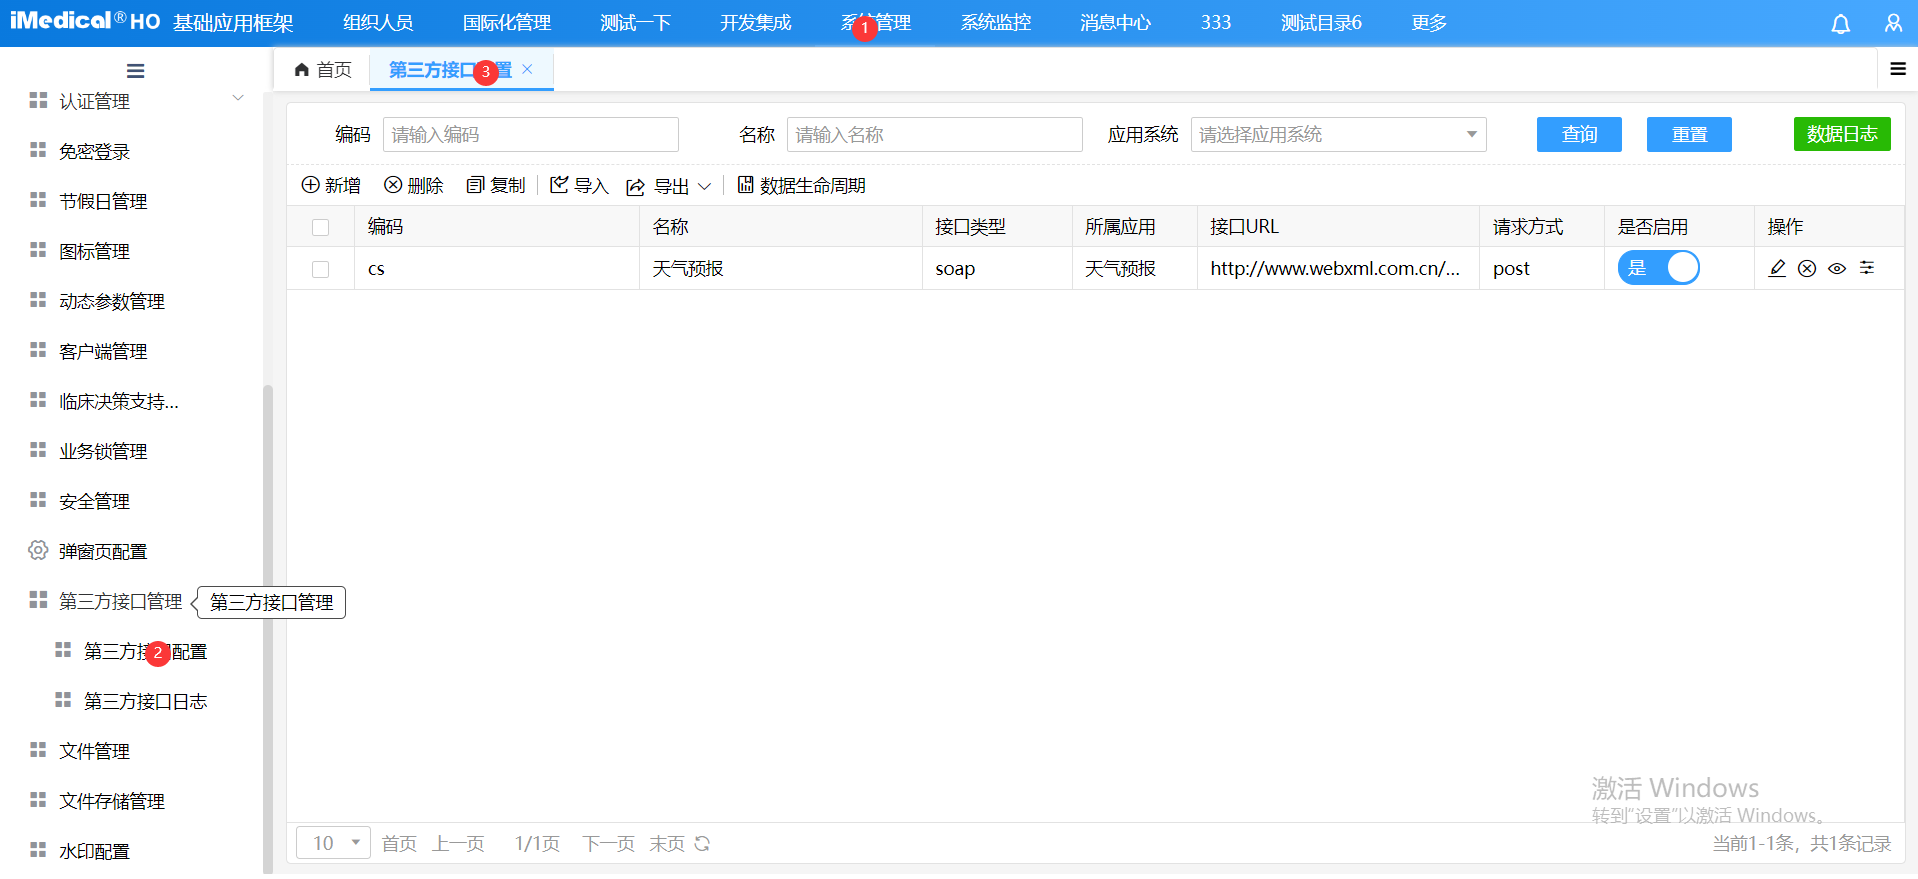Toggle the 是否启用 switch for cs row

1658,268
